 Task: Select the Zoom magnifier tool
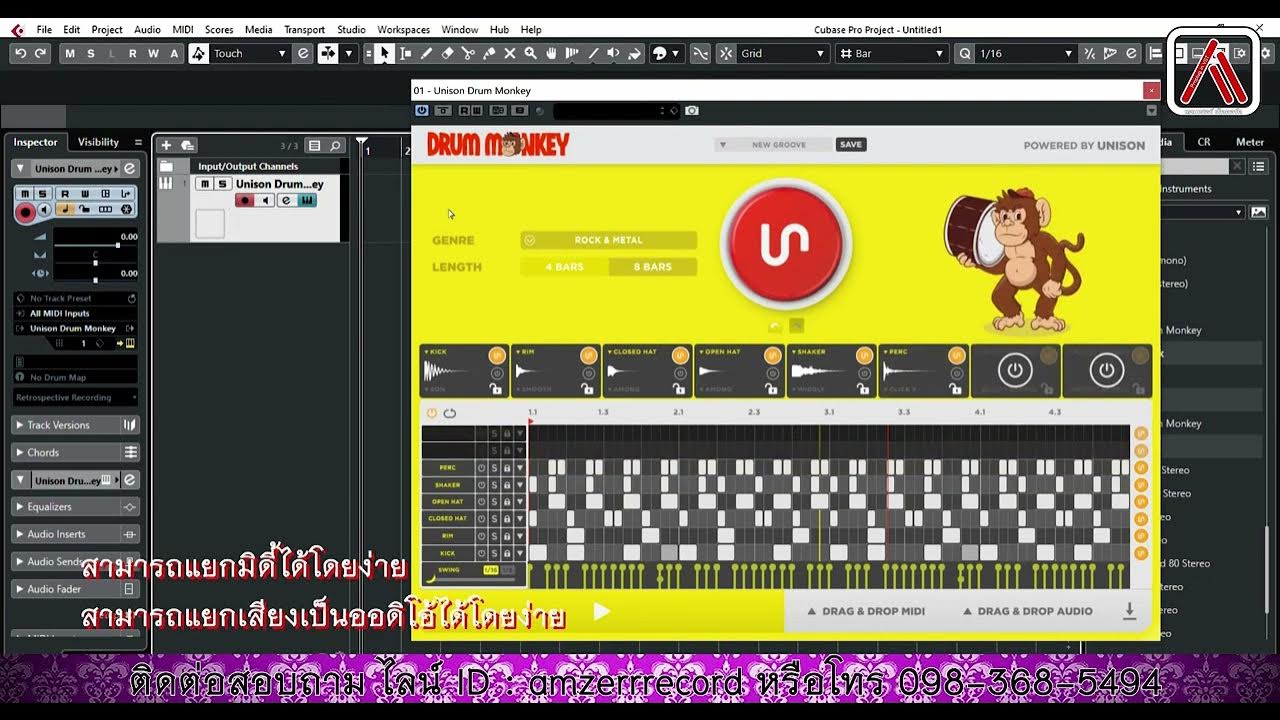click(x=531, y=53)
